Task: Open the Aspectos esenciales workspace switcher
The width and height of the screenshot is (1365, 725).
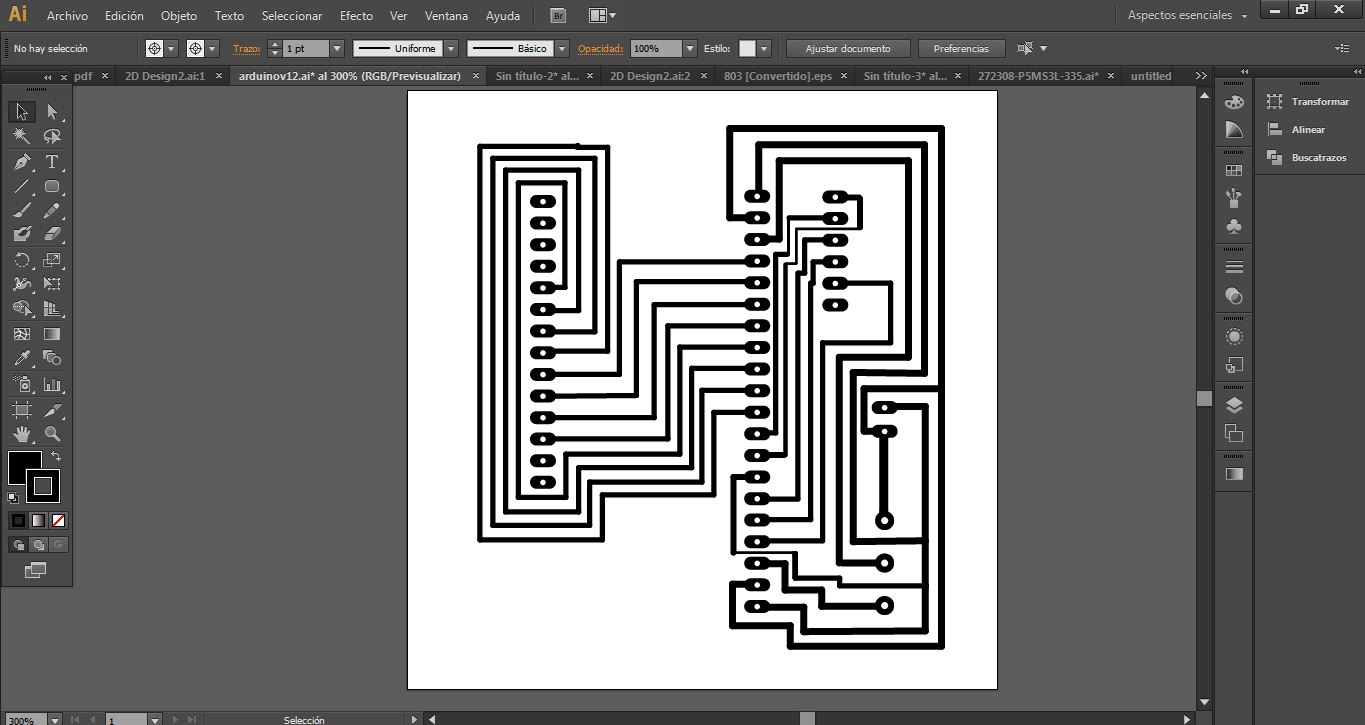Action: click(1187, 16)
